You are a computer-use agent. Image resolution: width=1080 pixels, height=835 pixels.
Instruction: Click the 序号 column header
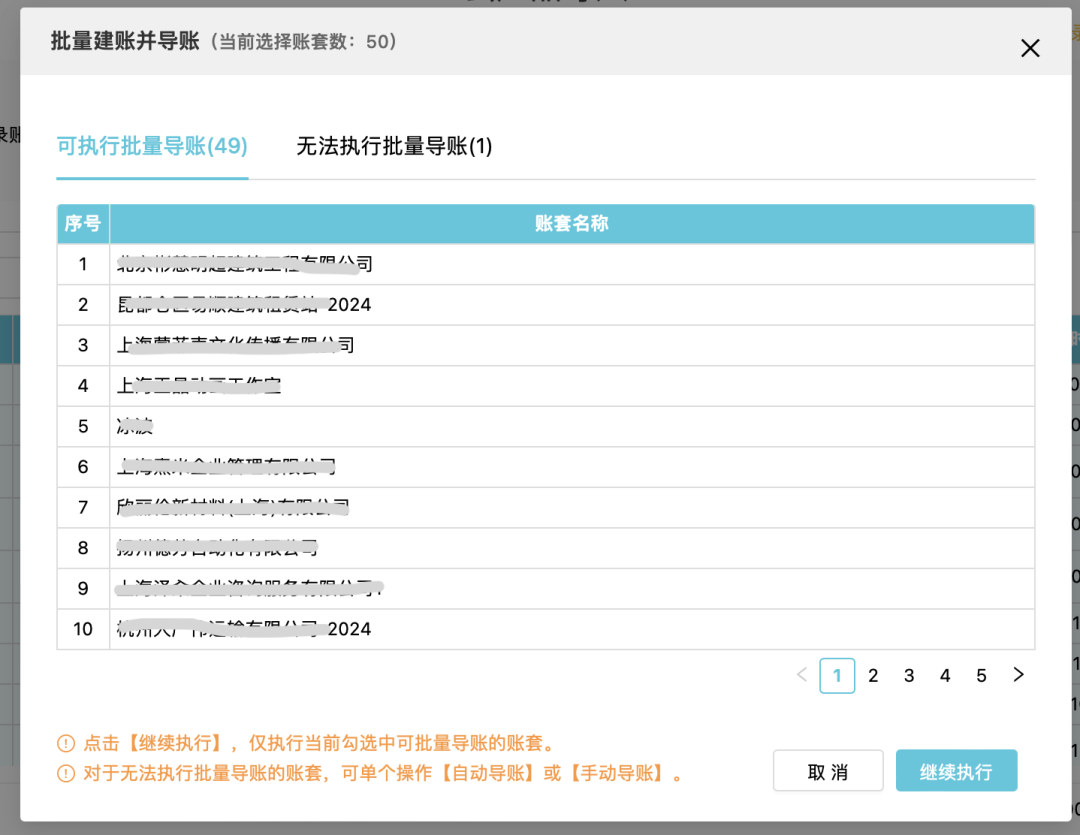coord(83,223)
